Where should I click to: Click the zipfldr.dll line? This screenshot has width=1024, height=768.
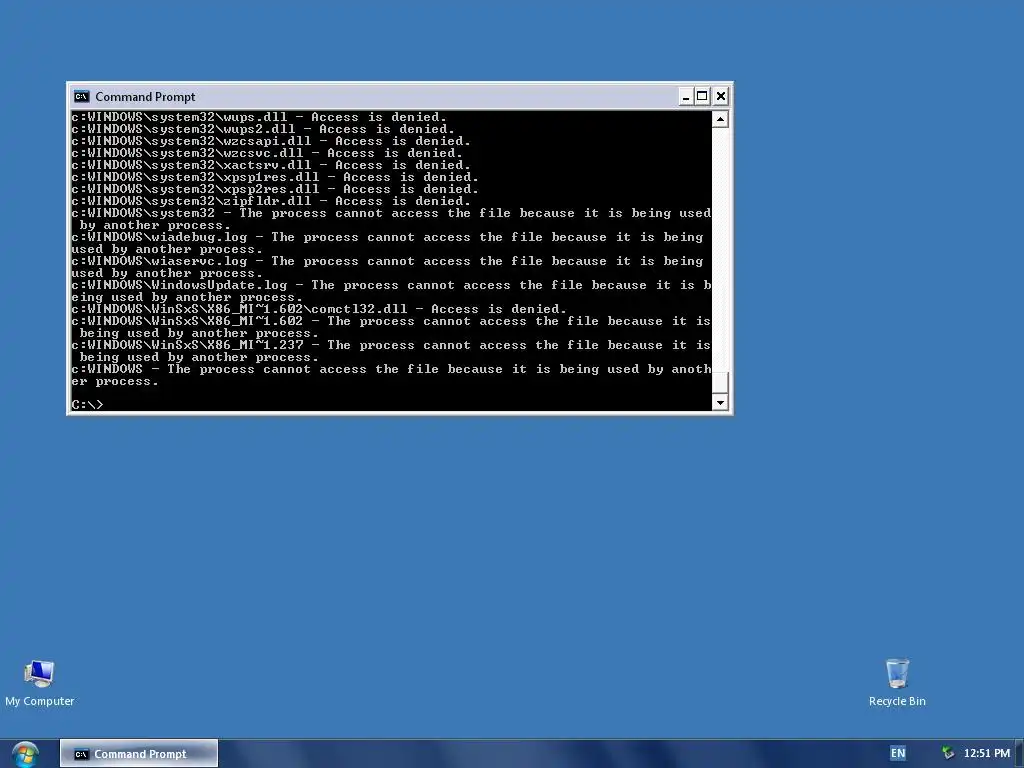pyautogui.click(x=271, y=201)
